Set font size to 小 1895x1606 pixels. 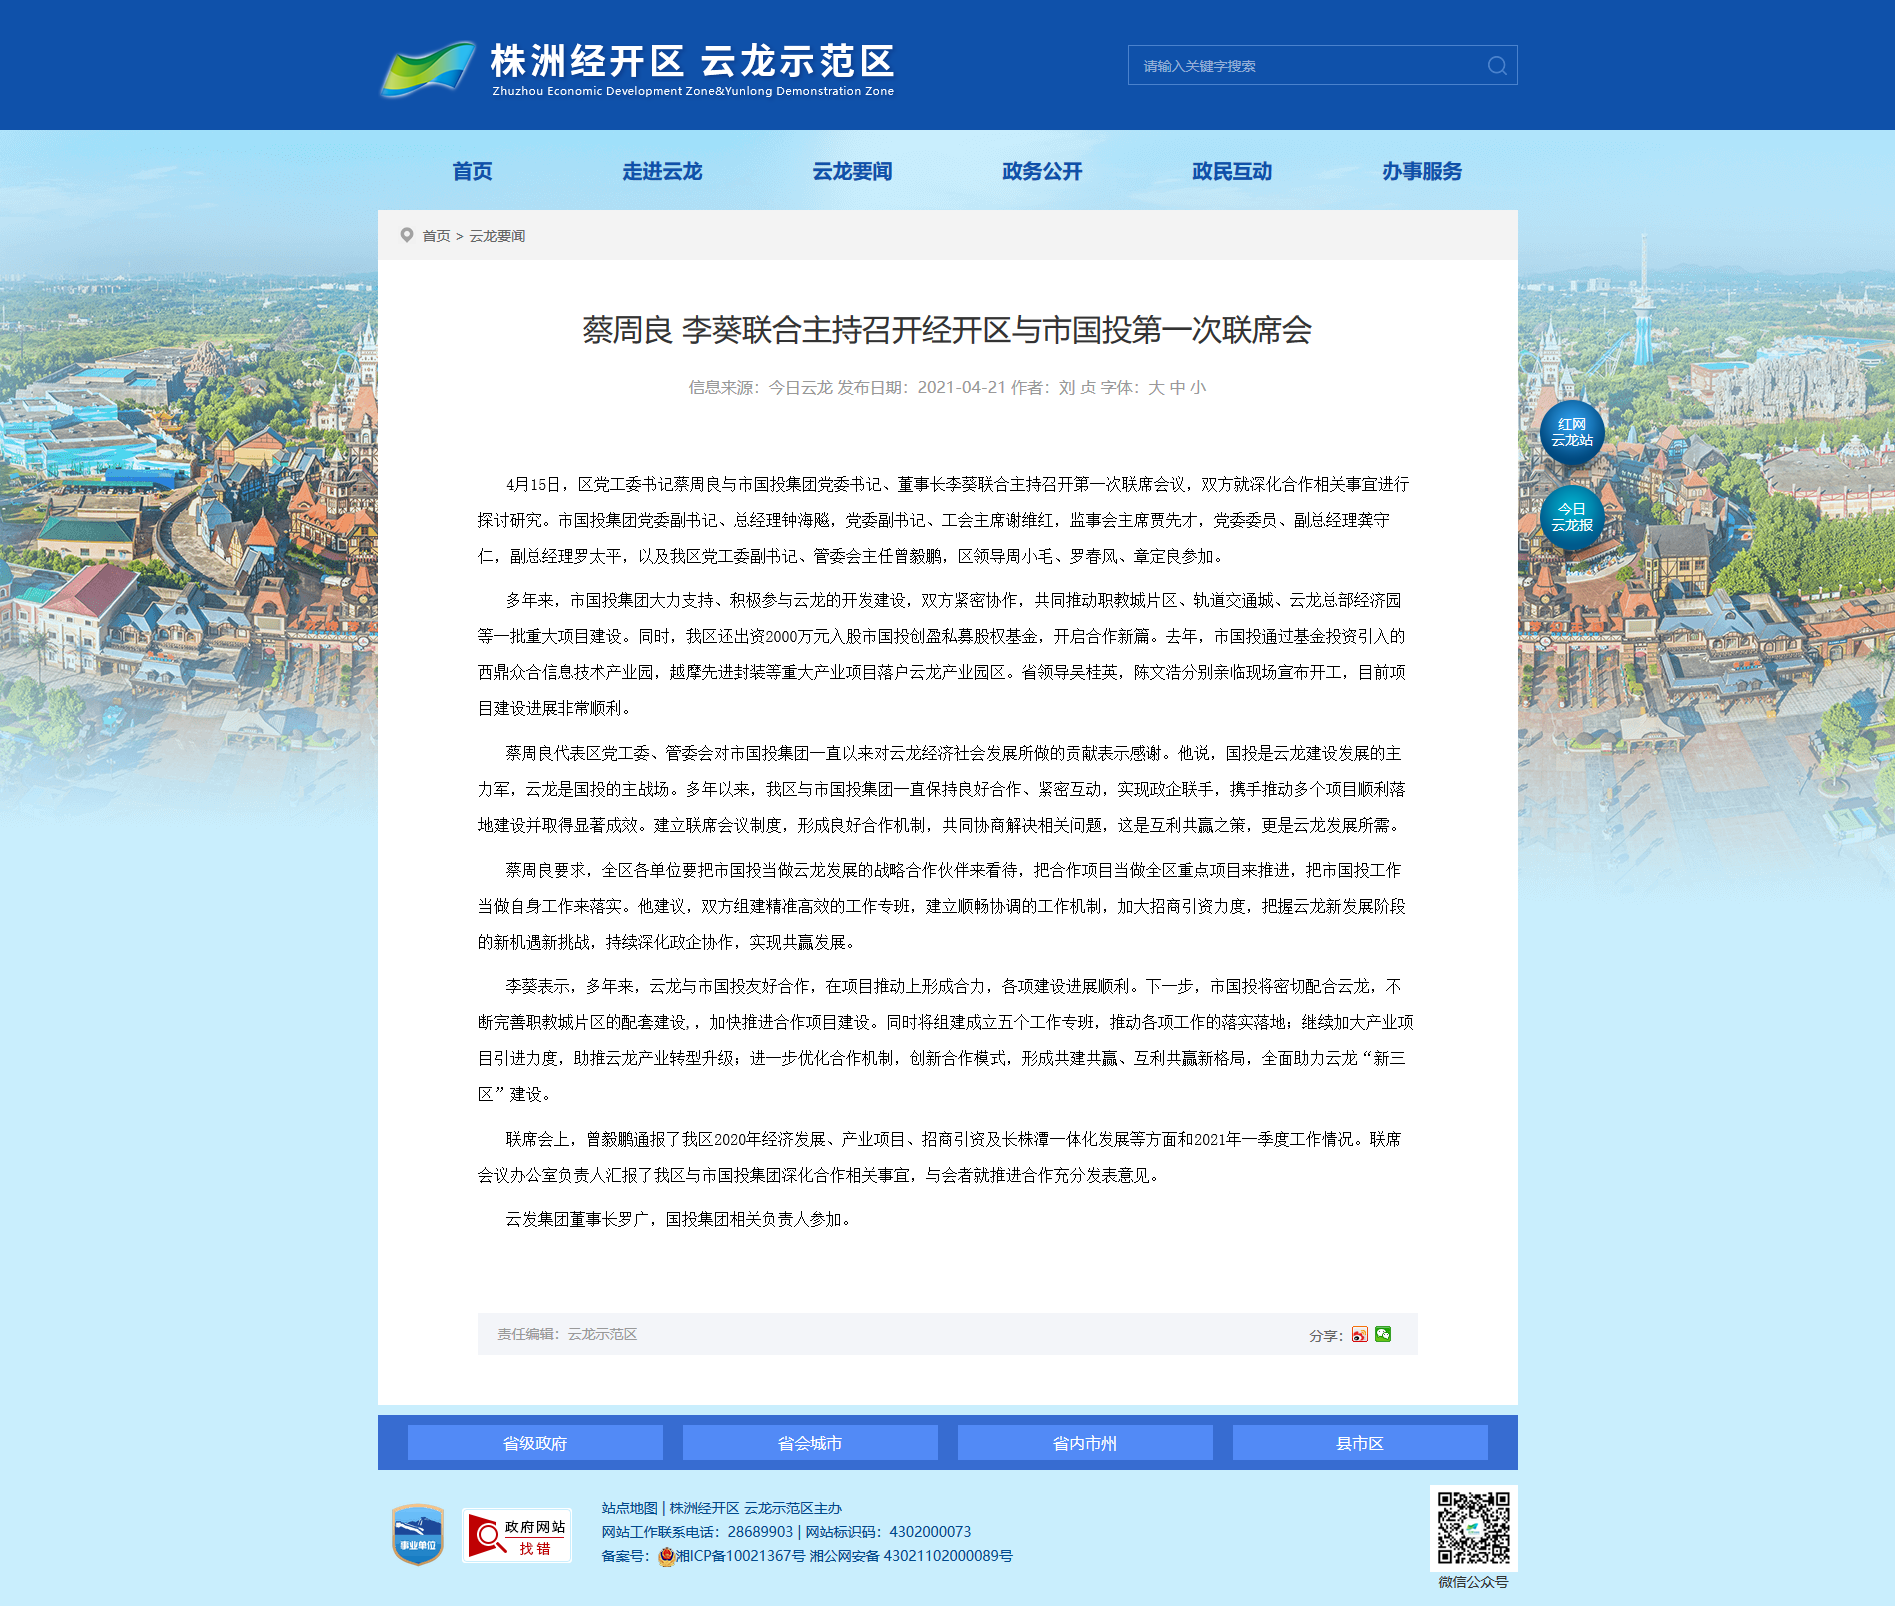[1198, 388]
